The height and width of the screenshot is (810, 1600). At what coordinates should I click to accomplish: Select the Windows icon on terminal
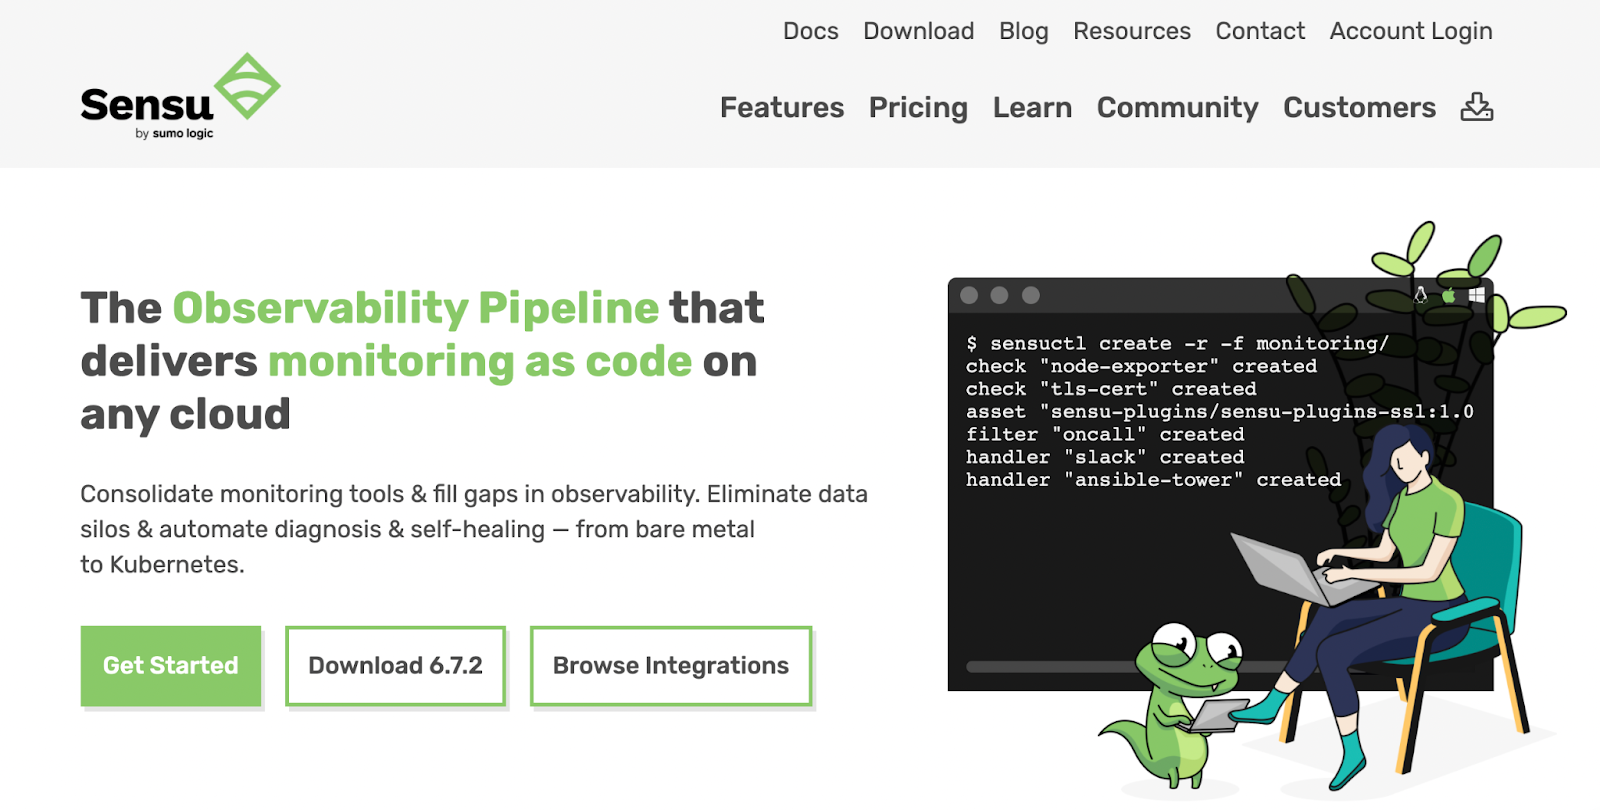tap(1476, 295)
